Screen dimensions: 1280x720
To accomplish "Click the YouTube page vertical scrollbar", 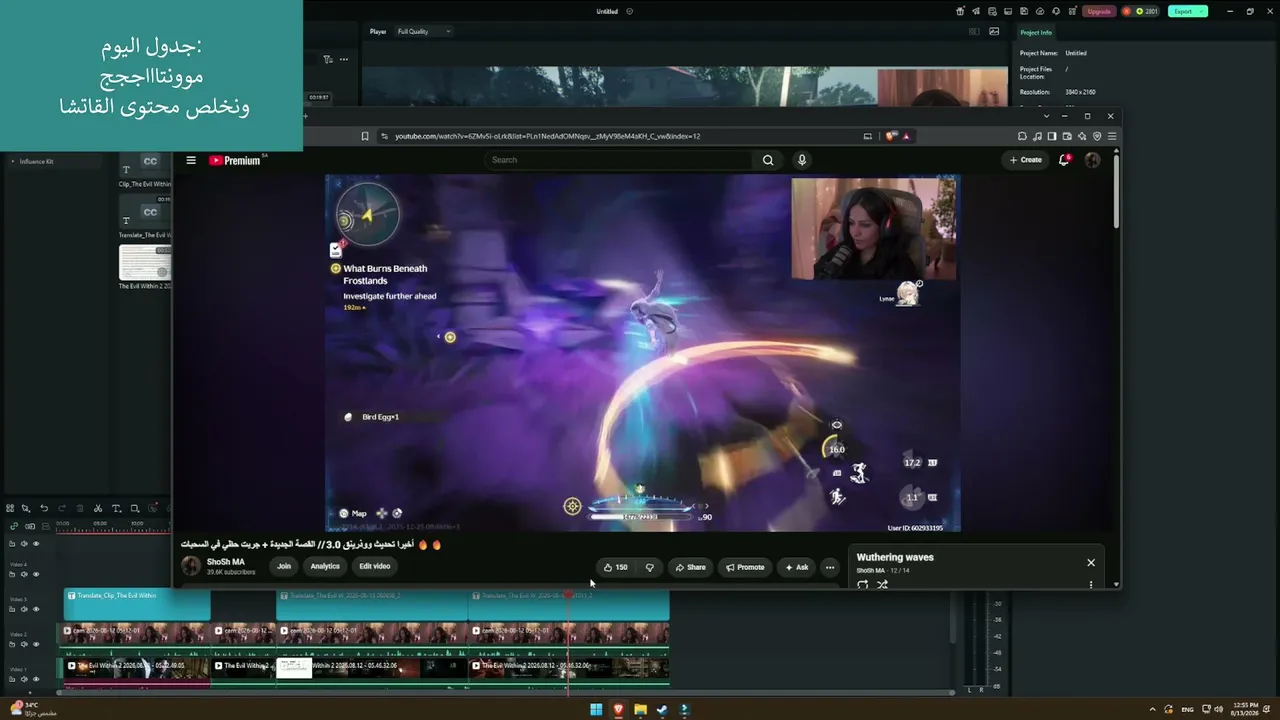I will click(x=1116, y=190).
